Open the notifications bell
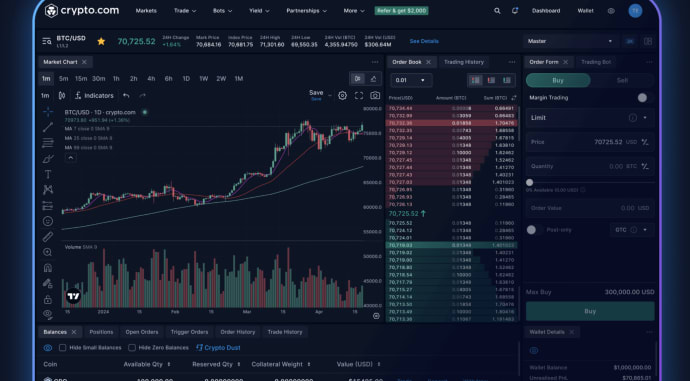The width and height of the screenshot is (690, 381). (x=514, y=11)
